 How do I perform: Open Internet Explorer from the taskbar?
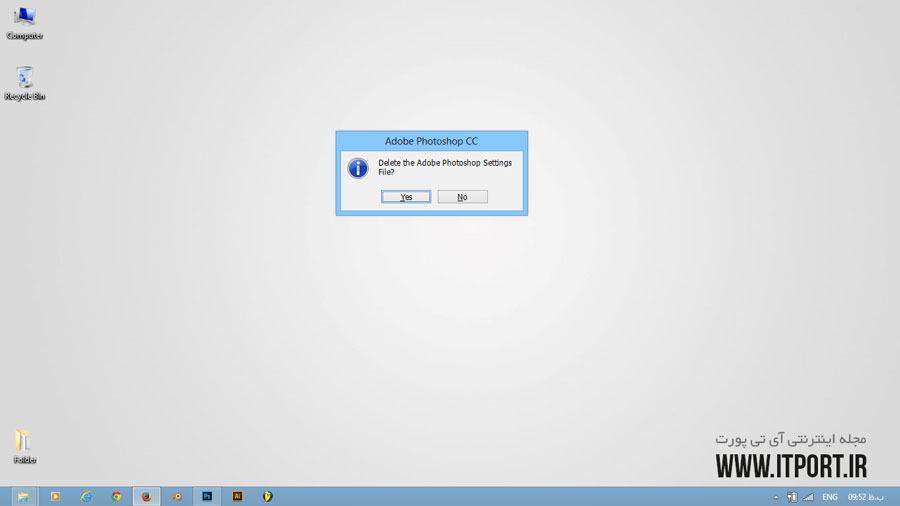(86, 497)
